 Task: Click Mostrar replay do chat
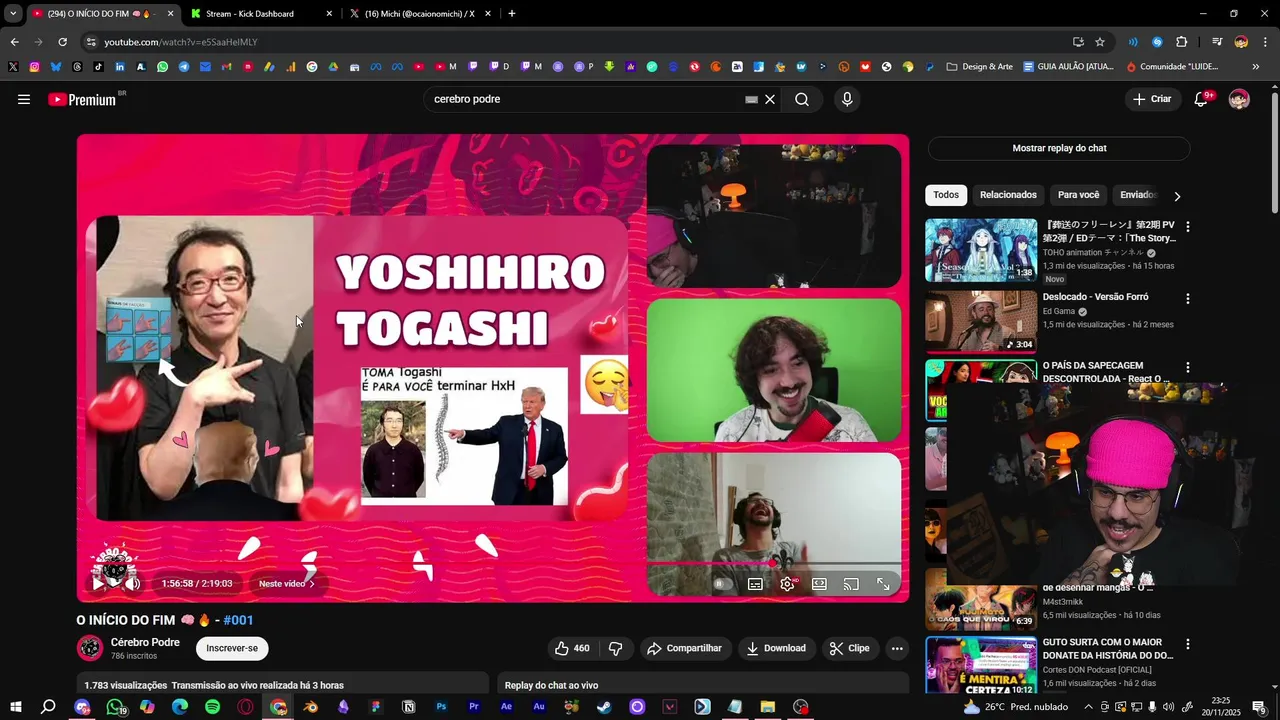pyautogui.click(x=1059, y=148)
